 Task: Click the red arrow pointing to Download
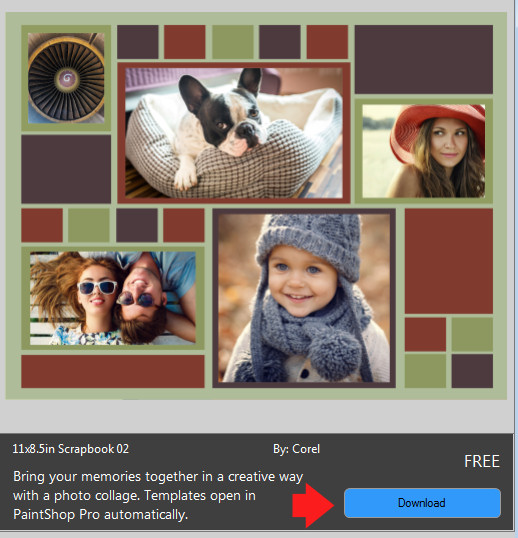point(313,505)
